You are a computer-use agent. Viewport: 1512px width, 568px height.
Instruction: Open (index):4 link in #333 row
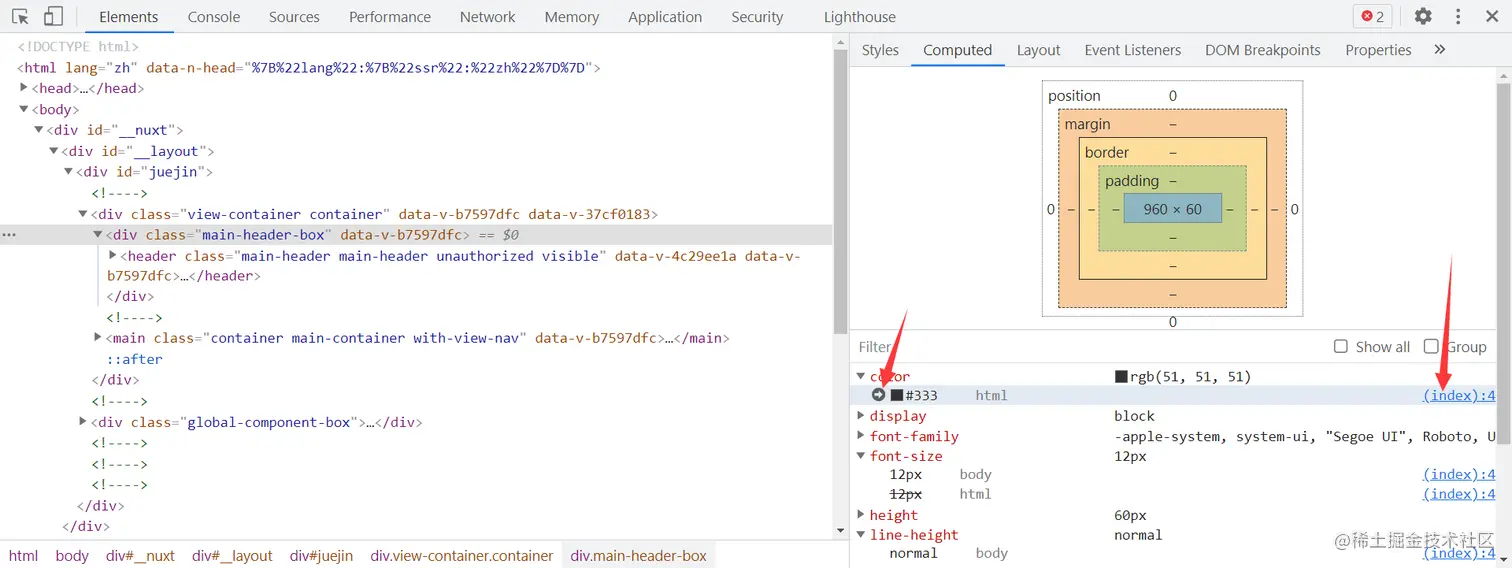coord(1459,395)
